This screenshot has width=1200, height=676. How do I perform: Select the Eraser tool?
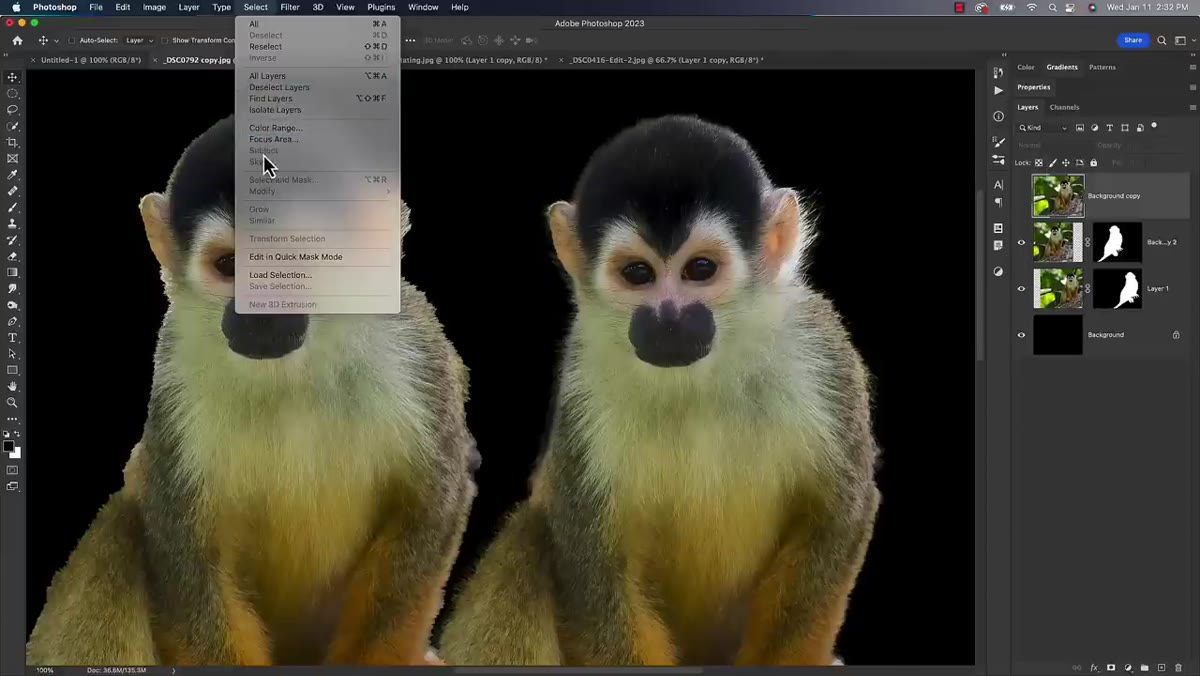[x=13, y=256]
